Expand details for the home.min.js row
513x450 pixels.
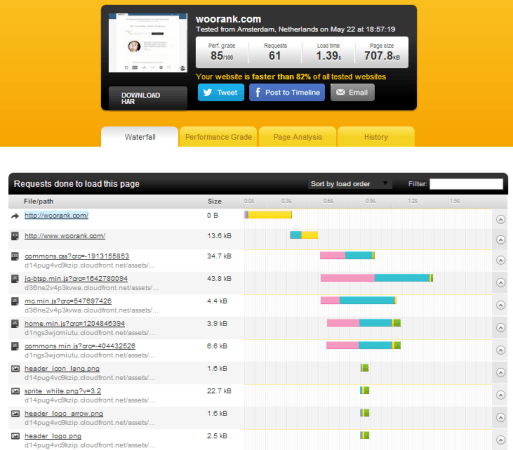point(500,327)
